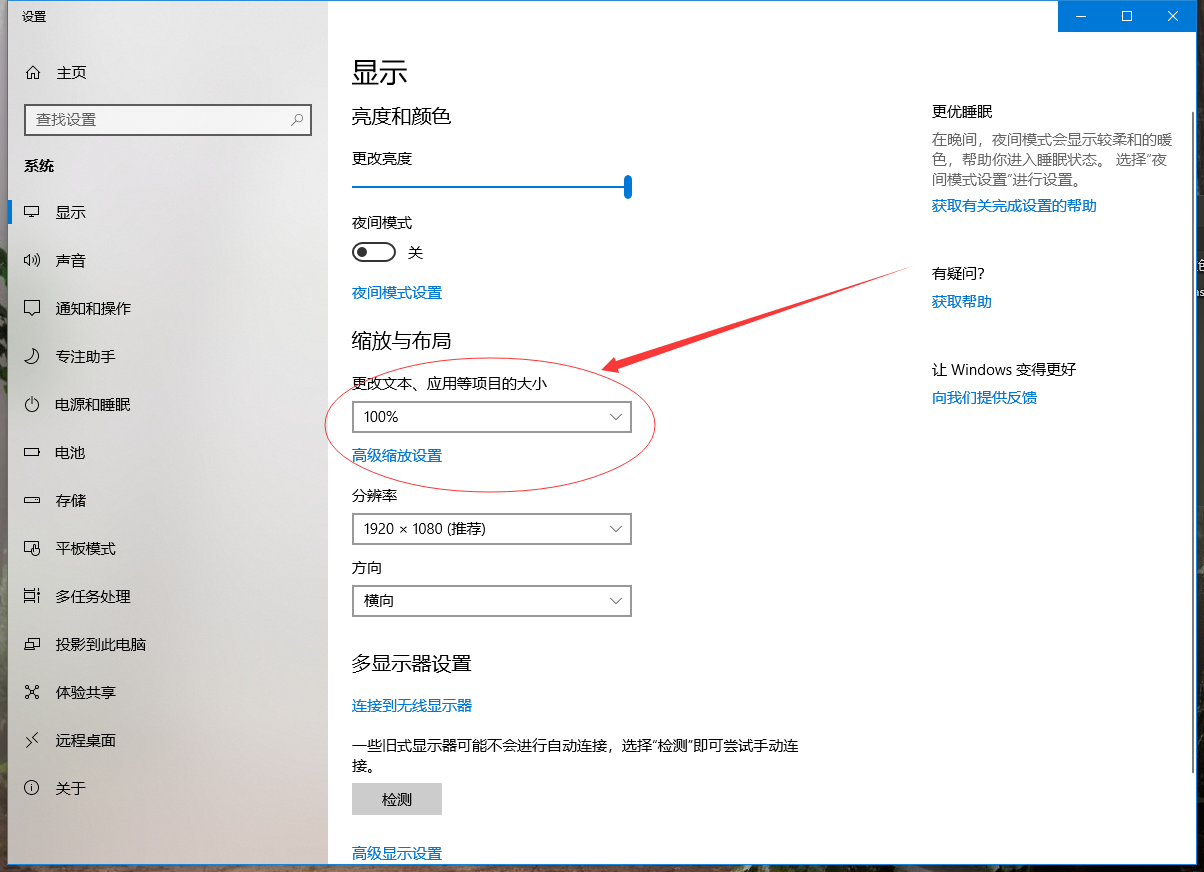
Task: Select the 远程桌面 icon
Action: pos(32,741)
